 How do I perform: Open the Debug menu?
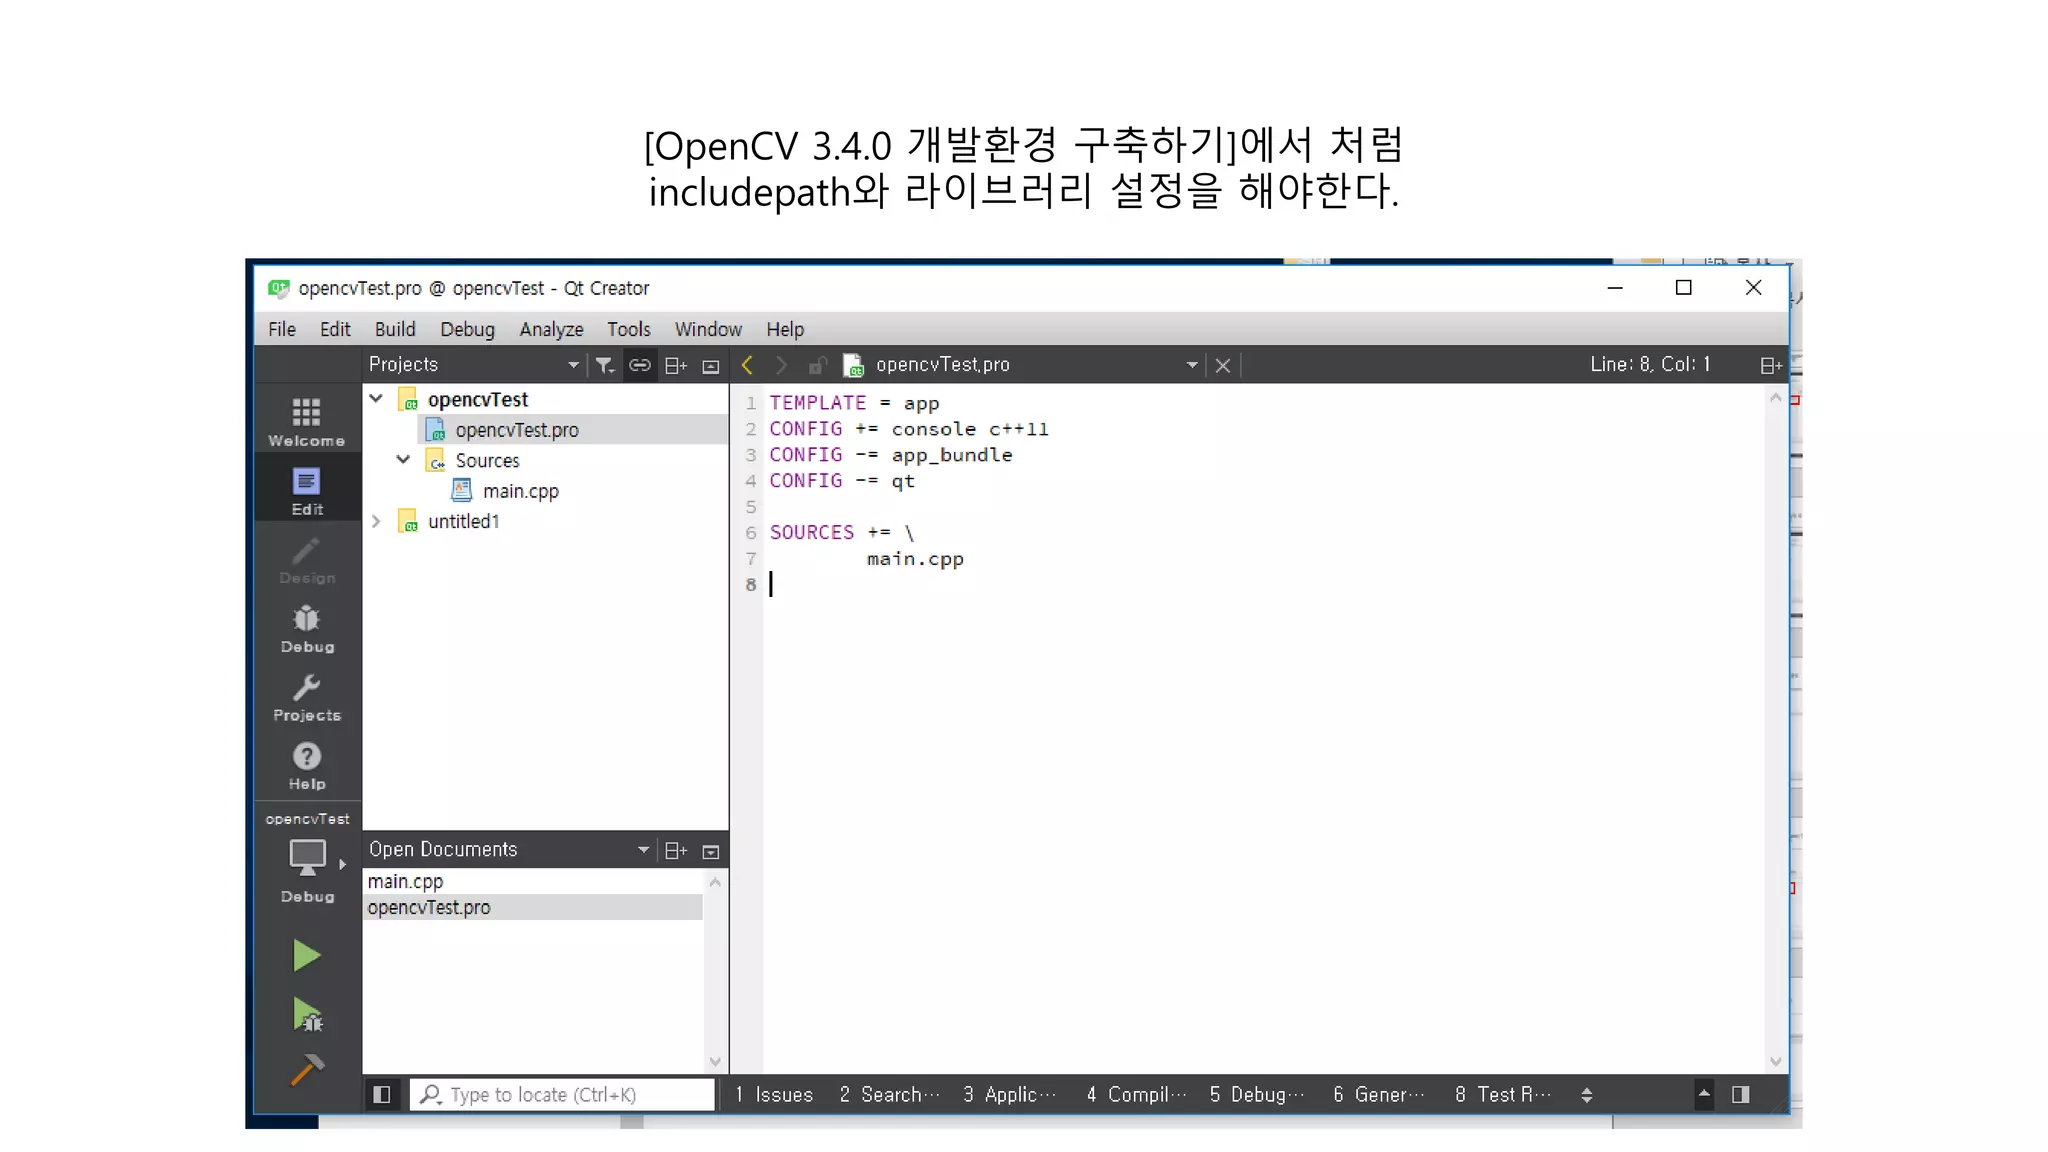(x=467, y=329)
